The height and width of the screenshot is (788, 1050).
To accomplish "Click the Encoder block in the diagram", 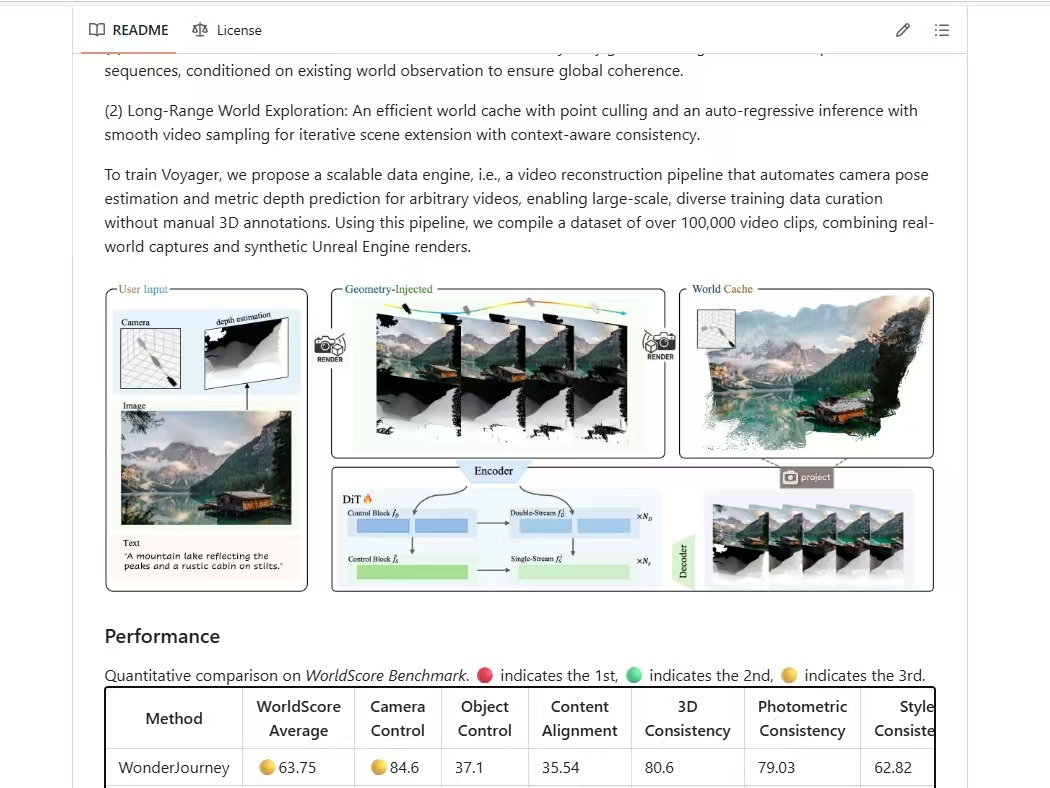I will click(x=493, y=471).
